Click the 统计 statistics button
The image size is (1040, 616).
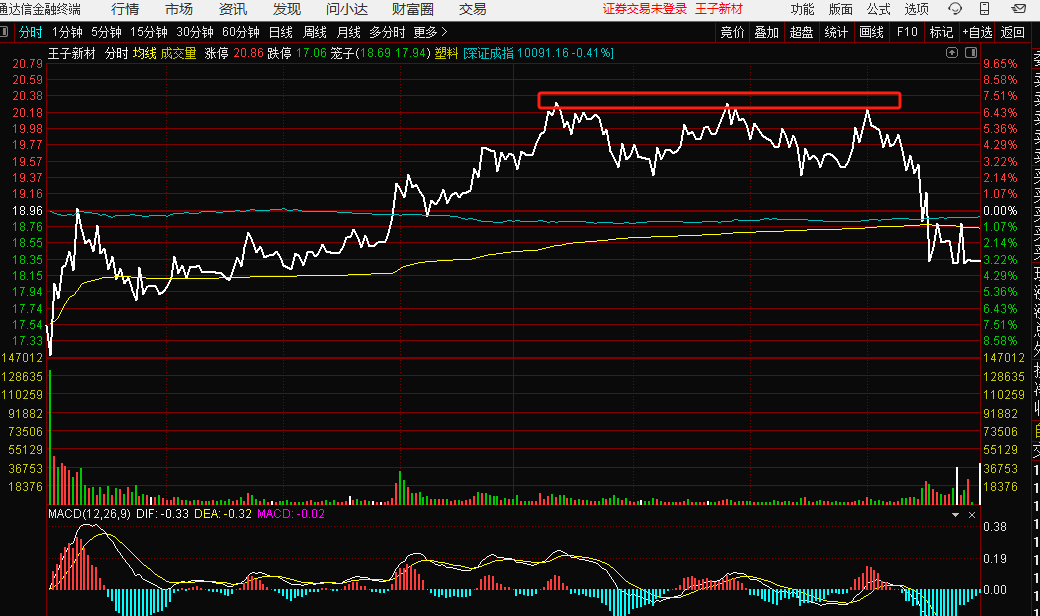coord(836,32)
